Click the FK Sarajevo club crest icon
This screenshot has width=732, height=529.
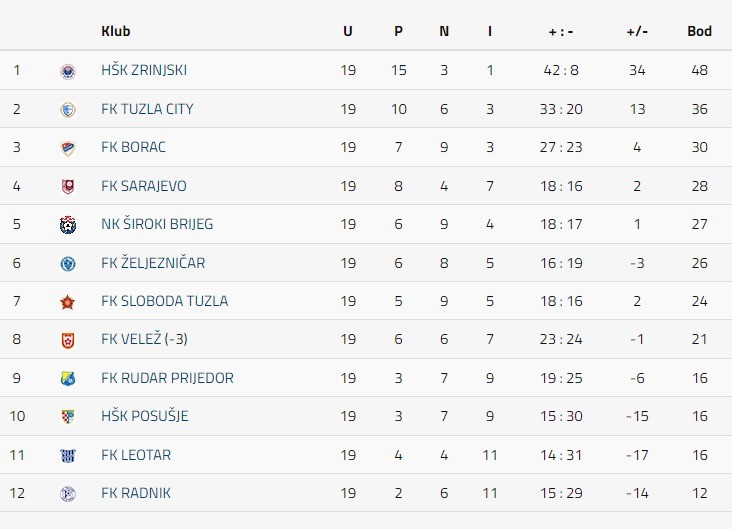[x=67, y=187]
